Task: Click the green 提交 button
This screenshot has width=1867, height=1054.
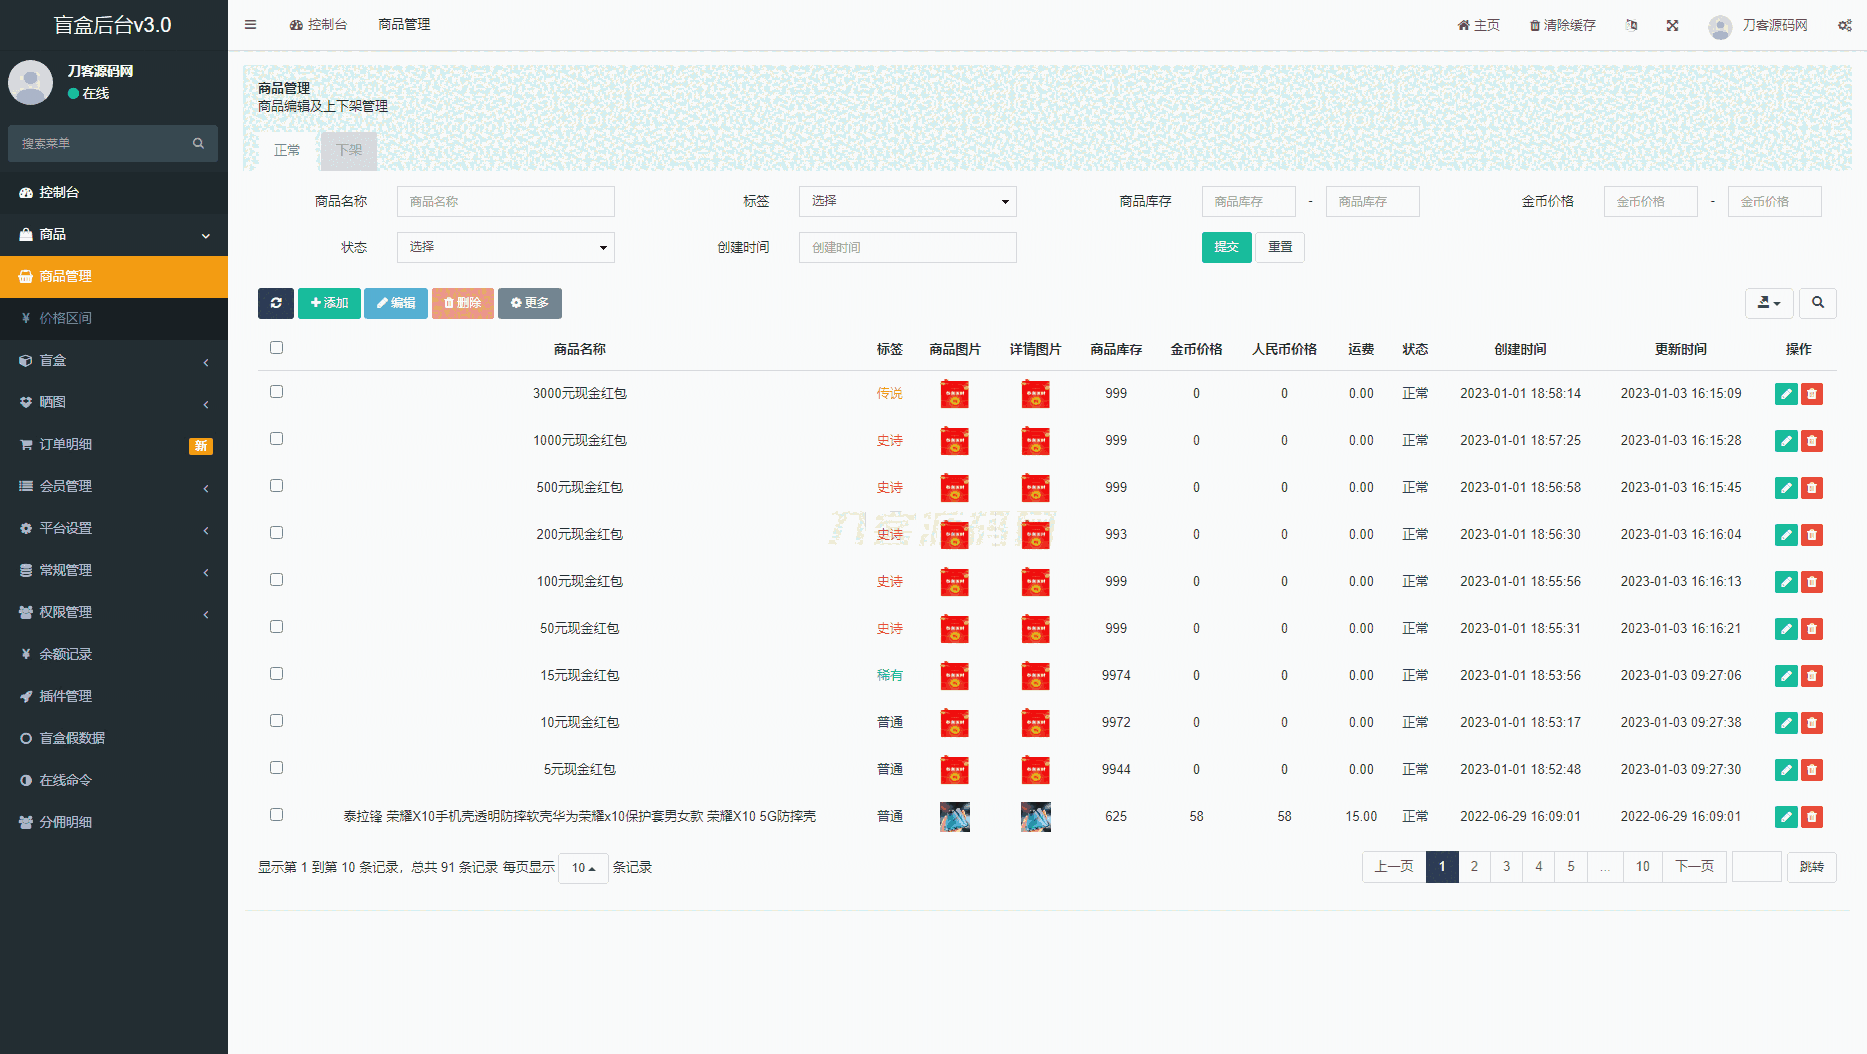Action: 1226,248
